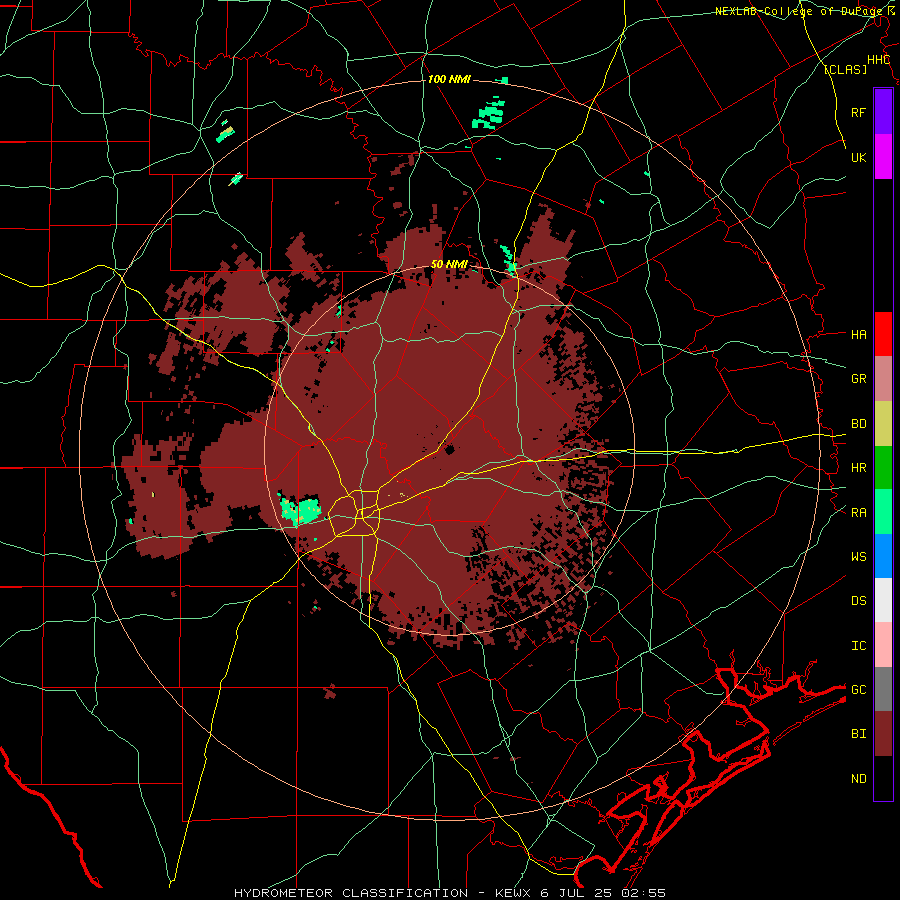The height and width of the screenshot is (900, 900).
Task: Click the IC pink legend swatch
Action: click(883, 645)
